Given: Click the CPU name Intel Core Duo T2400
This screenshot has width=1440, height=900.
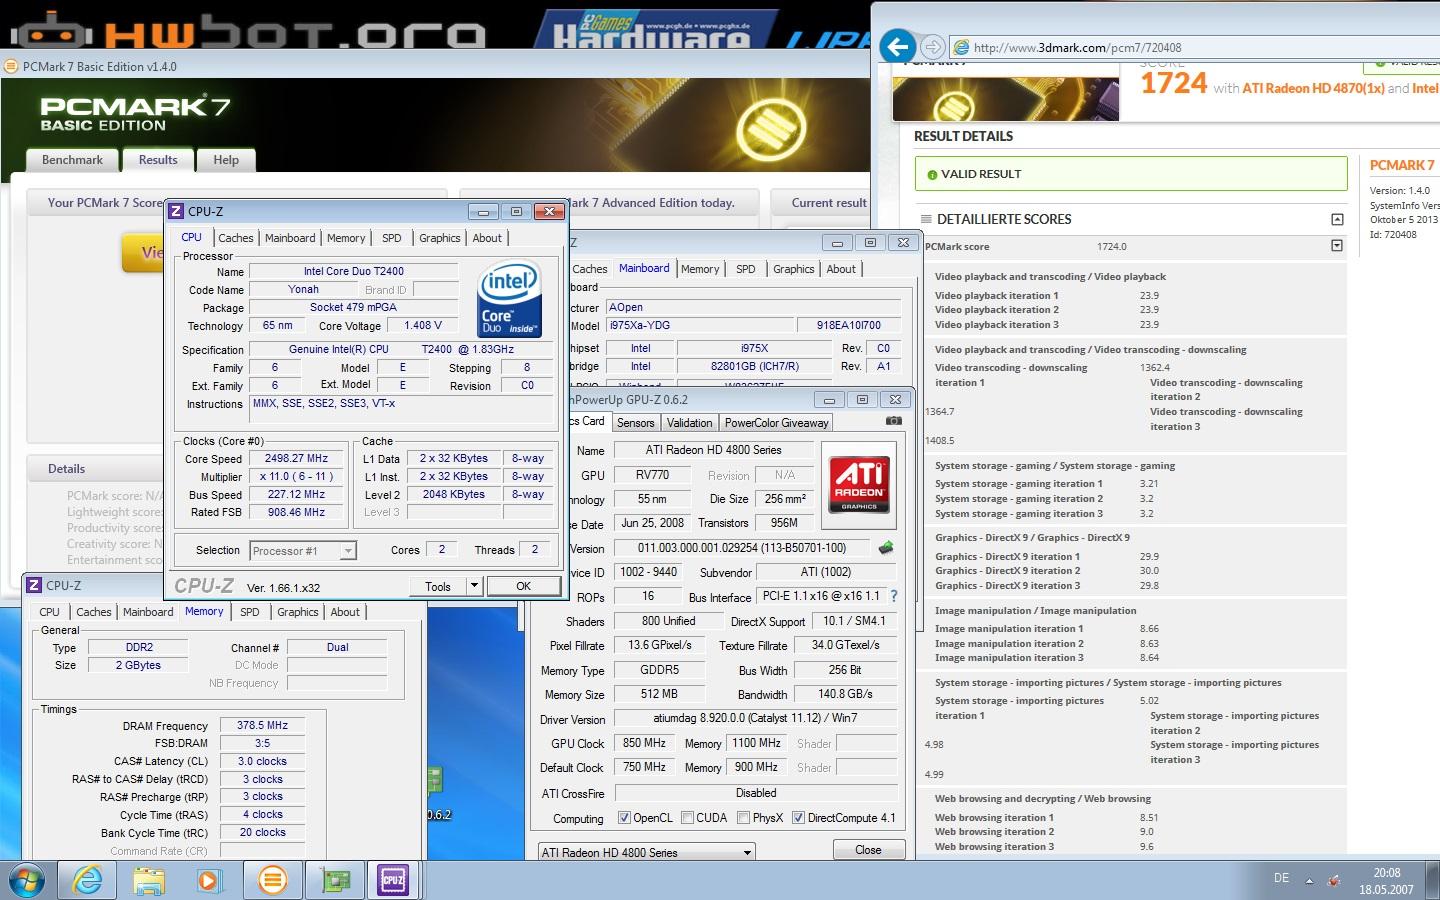Looking at the screenshot, I should click(354, 271).
